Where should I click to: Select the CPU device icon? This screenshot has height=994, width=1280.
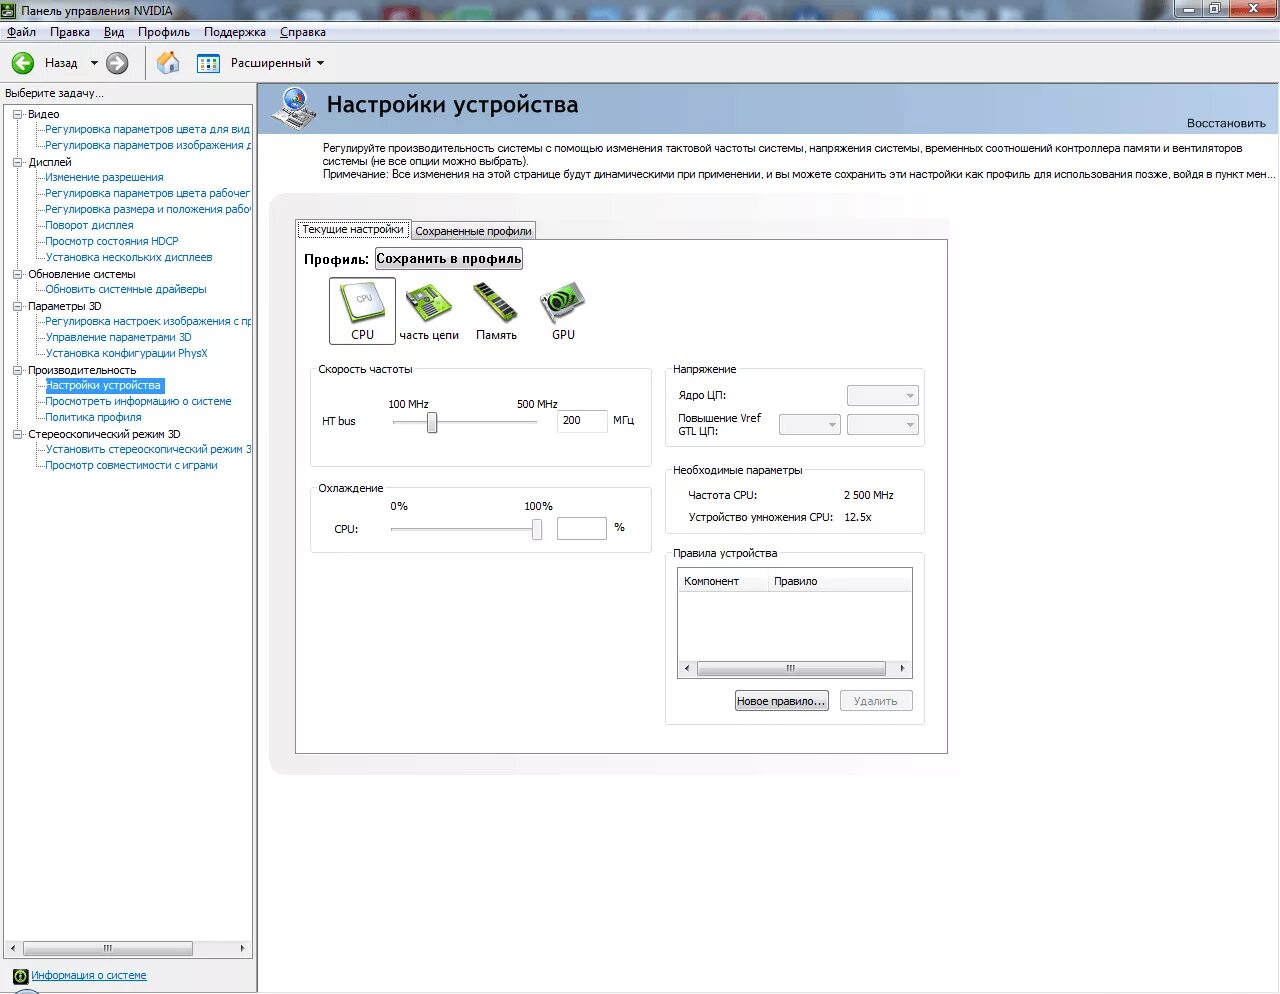point(362,311)
